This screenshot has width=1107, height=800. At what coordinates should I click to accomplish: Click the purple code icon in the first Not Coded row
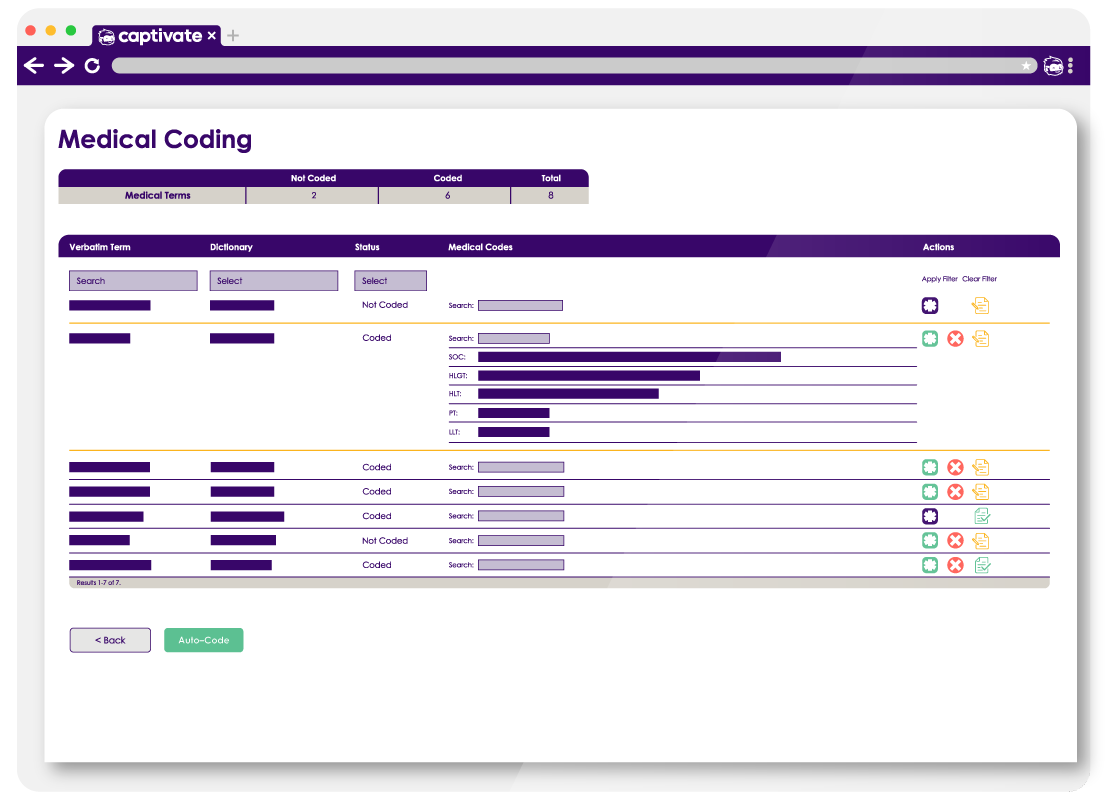pos(930,306)
